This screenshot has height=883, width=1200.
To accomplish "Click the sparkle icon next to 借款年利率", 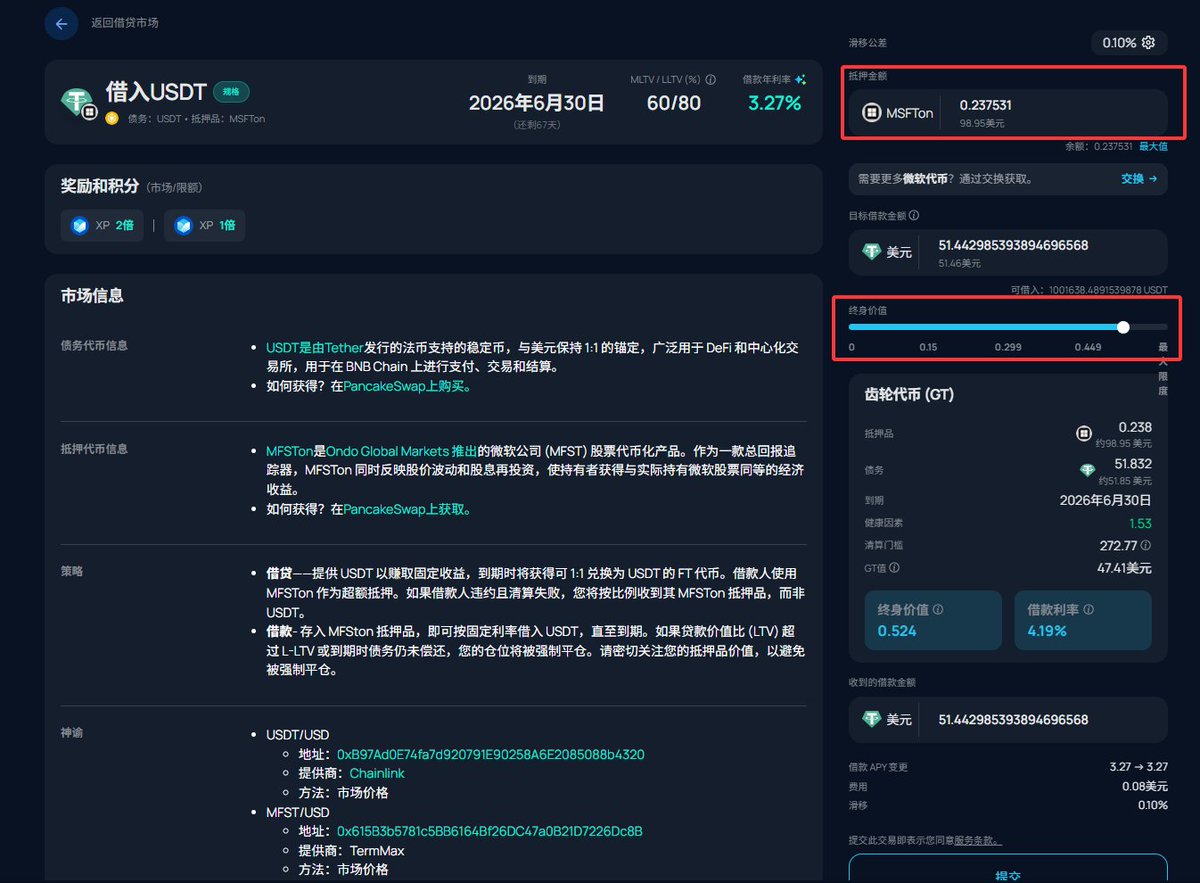I will click(x=800, y=80).
